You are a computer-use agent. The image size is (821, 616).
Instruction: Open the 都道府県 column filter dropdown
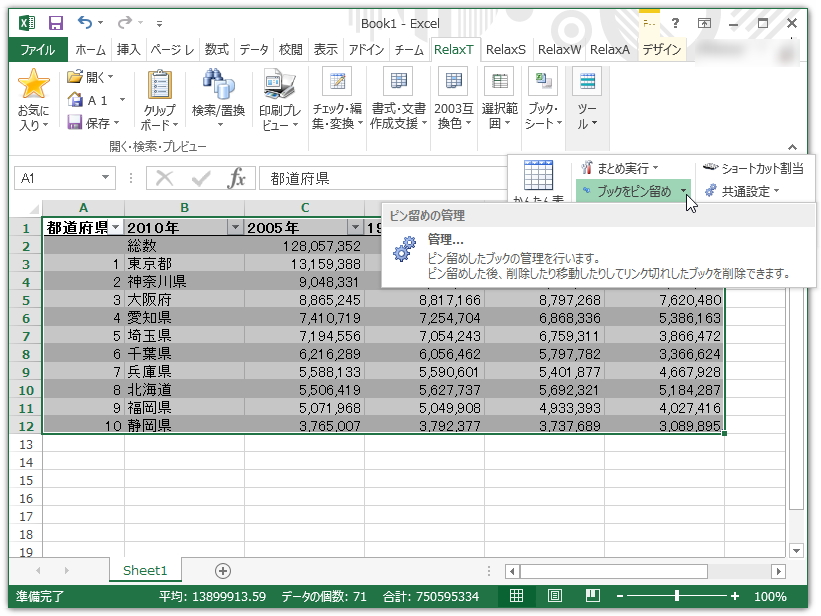click(x=116, y=227)
